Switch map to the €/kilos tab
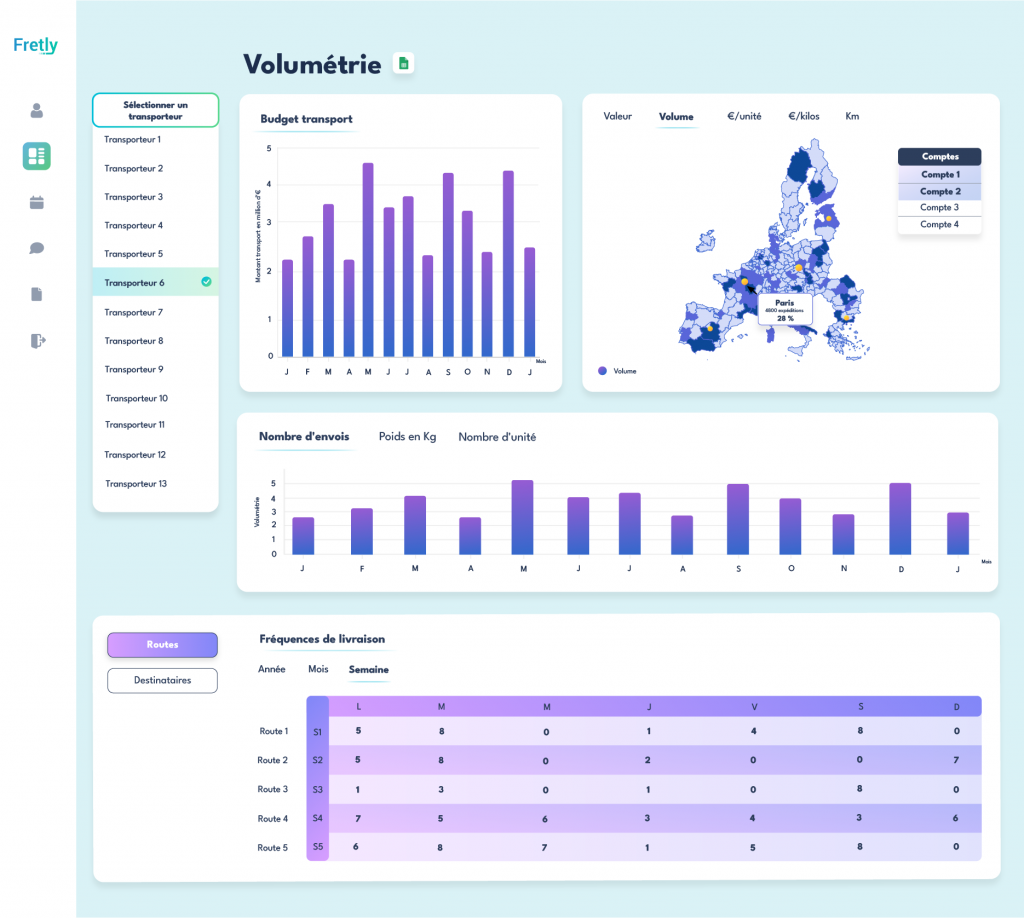The height and width of the screenshot is (918, 1024). click(803, 117)
